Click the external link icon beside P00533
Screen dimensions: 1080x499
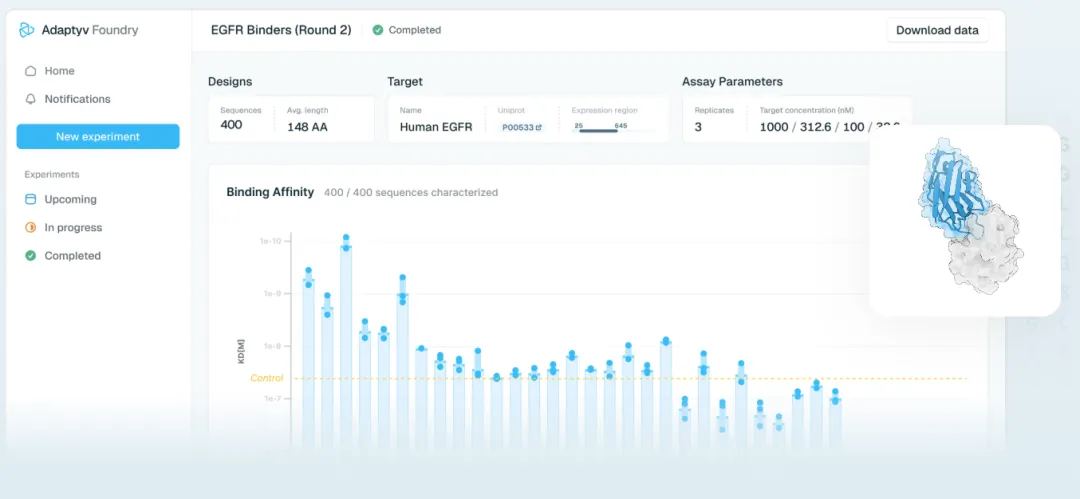coord(539,128)
